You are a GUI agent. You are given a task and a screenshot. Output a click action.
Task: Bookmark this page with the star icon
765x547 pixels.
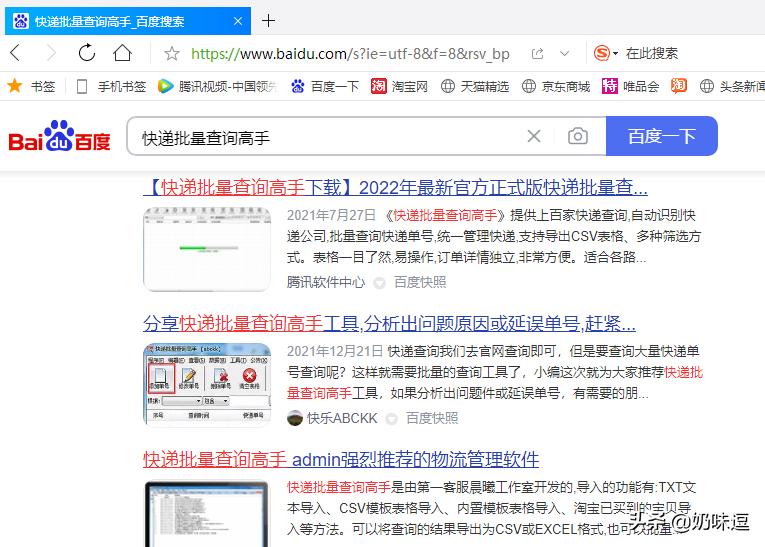pyautogui.click(x=172, y=54)
